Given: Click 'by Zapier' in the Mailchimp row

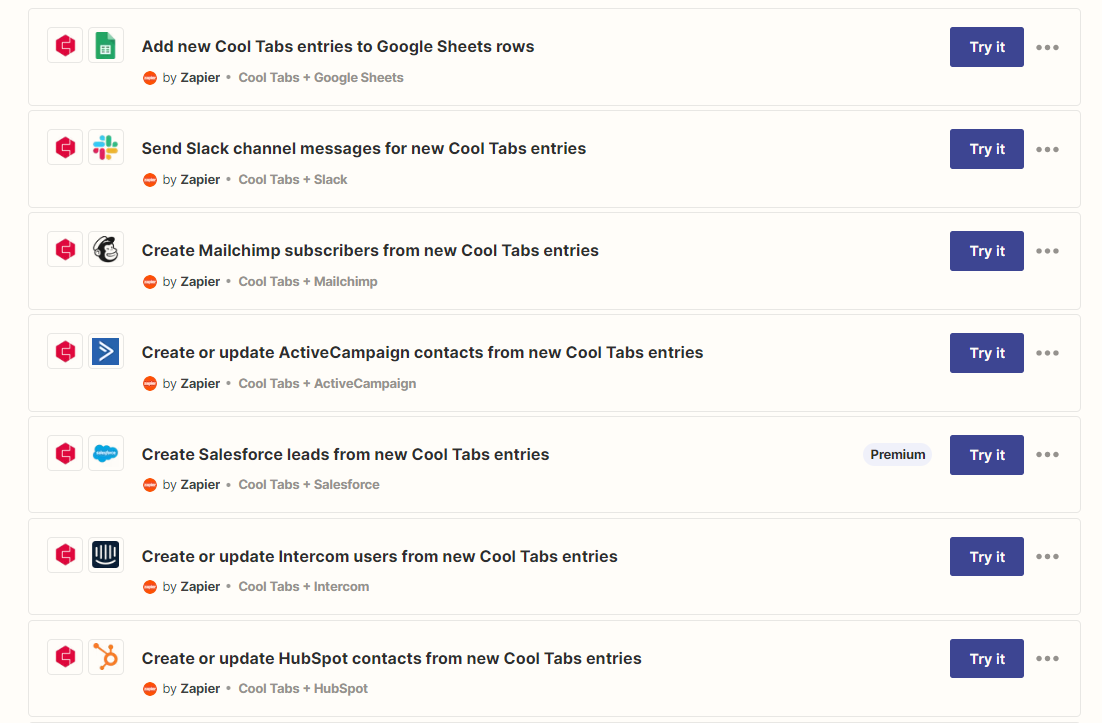Looking at the screenshot, I should click(191, 281).
